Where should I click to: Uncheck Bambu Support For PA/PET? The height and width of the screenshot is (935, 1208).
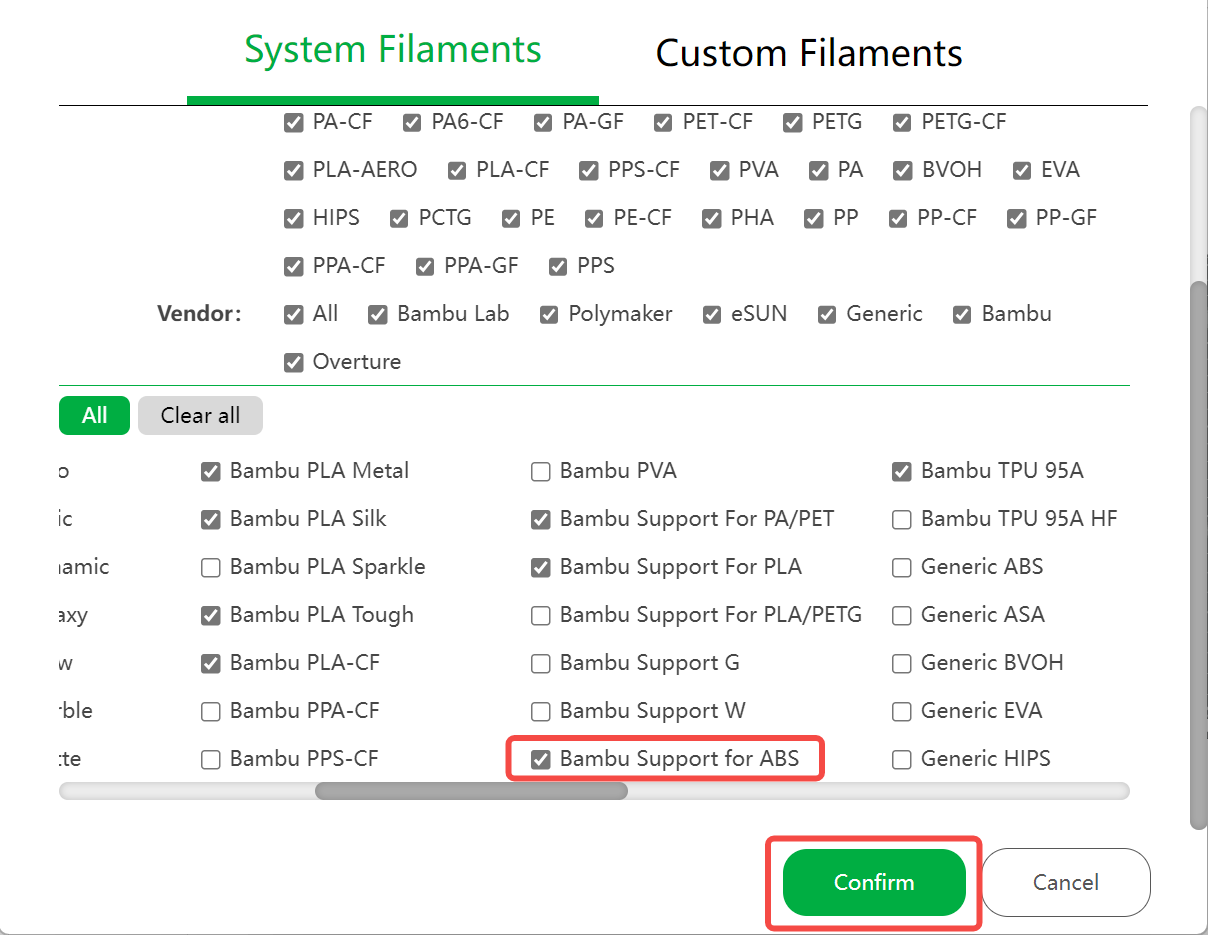(x=540, y=519)
